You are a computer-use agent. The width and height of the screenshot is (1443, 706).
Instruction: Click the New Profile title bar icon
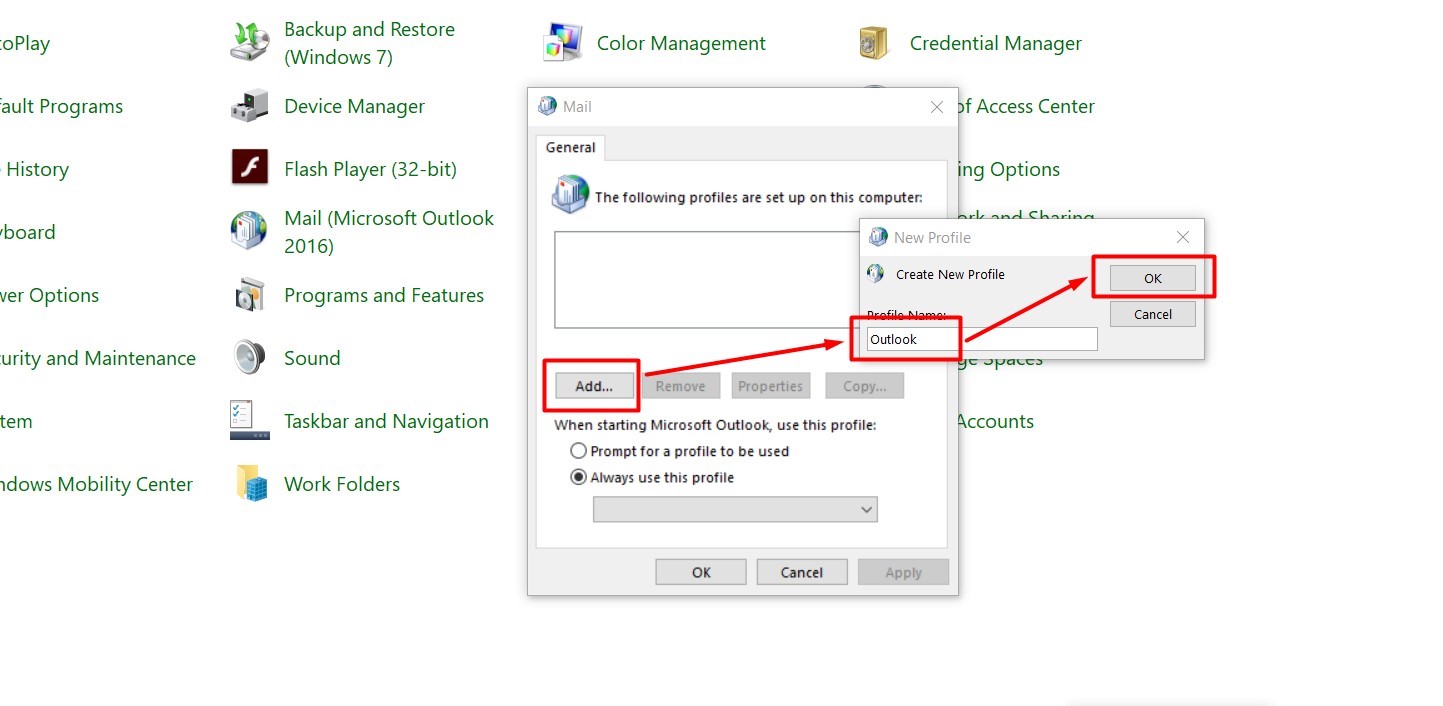click(879, 237)
